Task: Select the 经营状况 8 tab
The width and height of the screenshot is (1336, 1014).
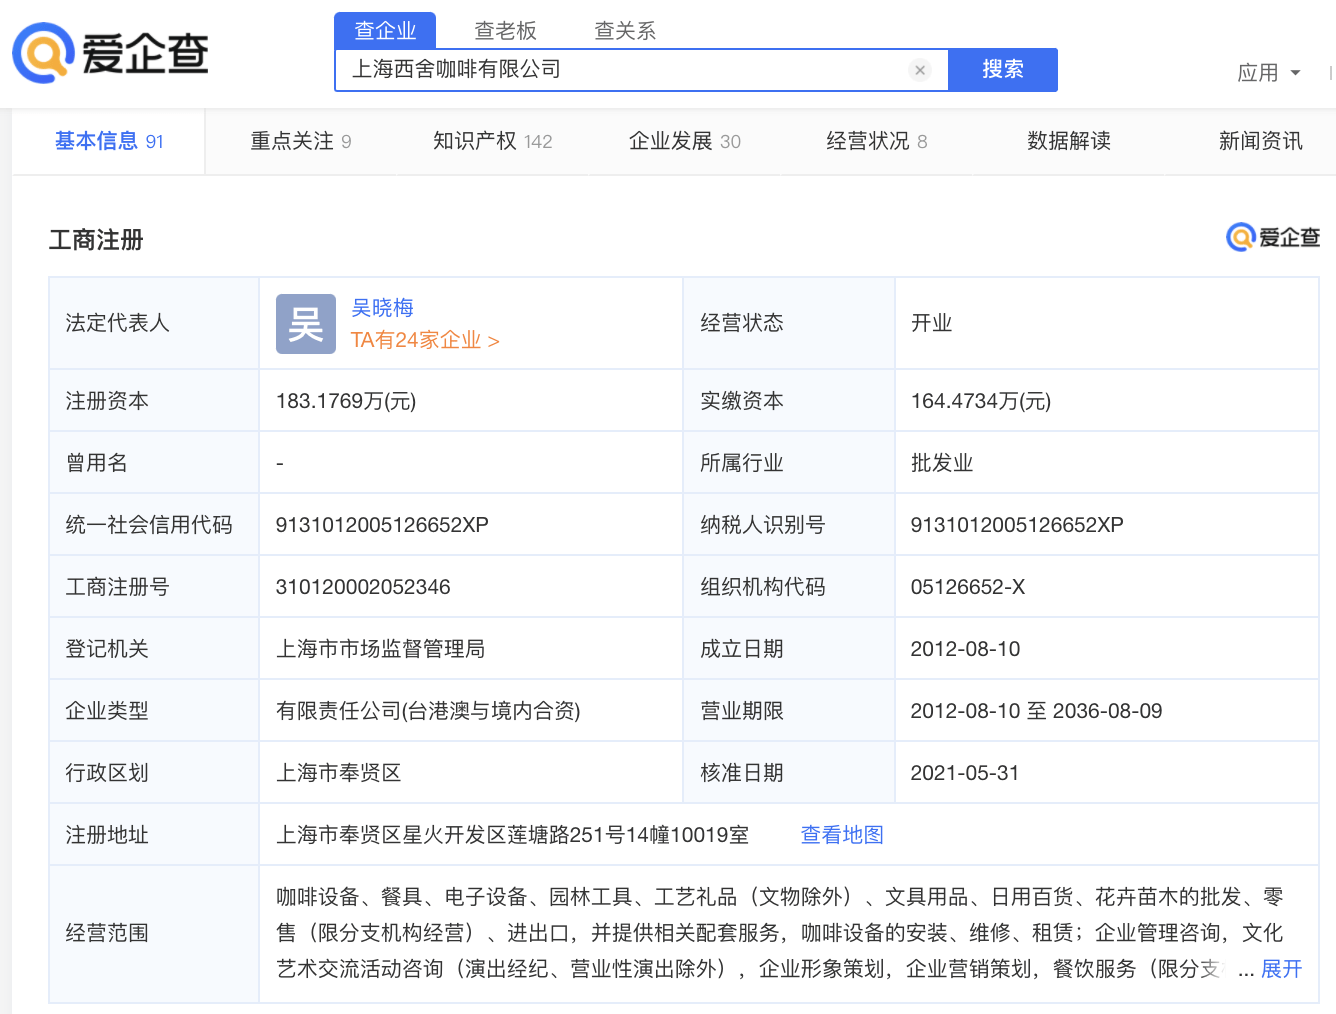Action: coord(877,141)
